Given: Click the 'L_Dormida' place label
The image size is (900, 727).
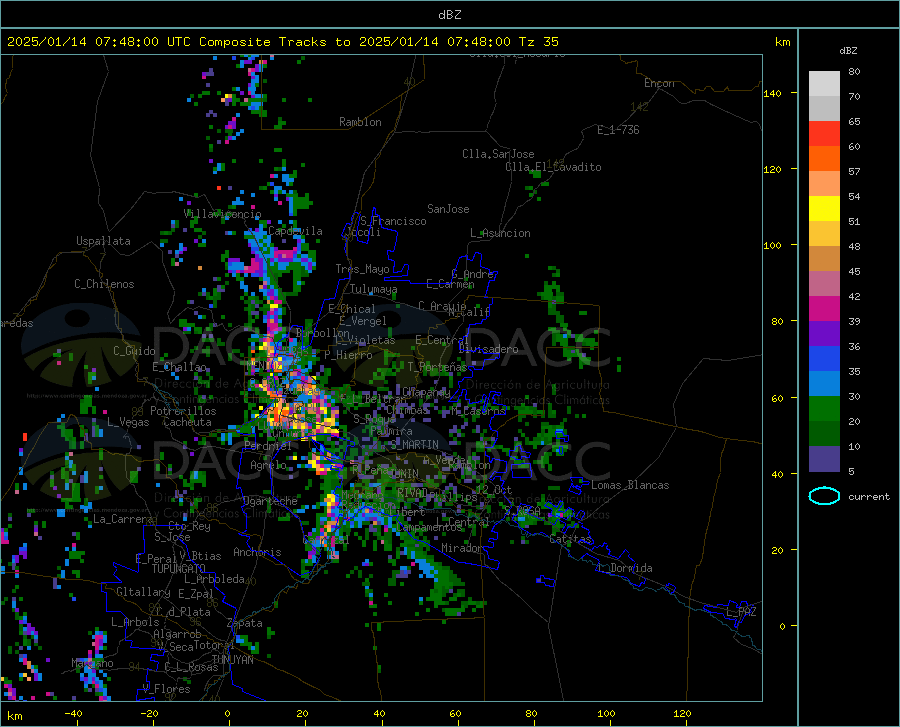Looking at the screenshot, I should (625, 568).
